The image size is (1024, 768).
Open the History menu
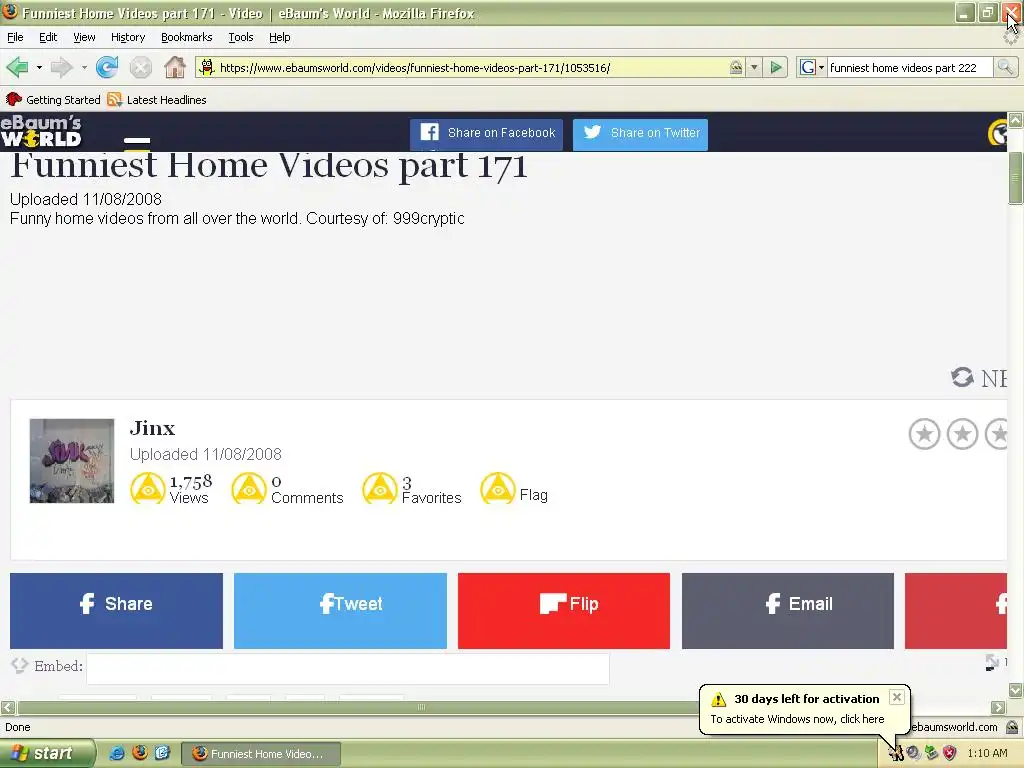(128, 37)
